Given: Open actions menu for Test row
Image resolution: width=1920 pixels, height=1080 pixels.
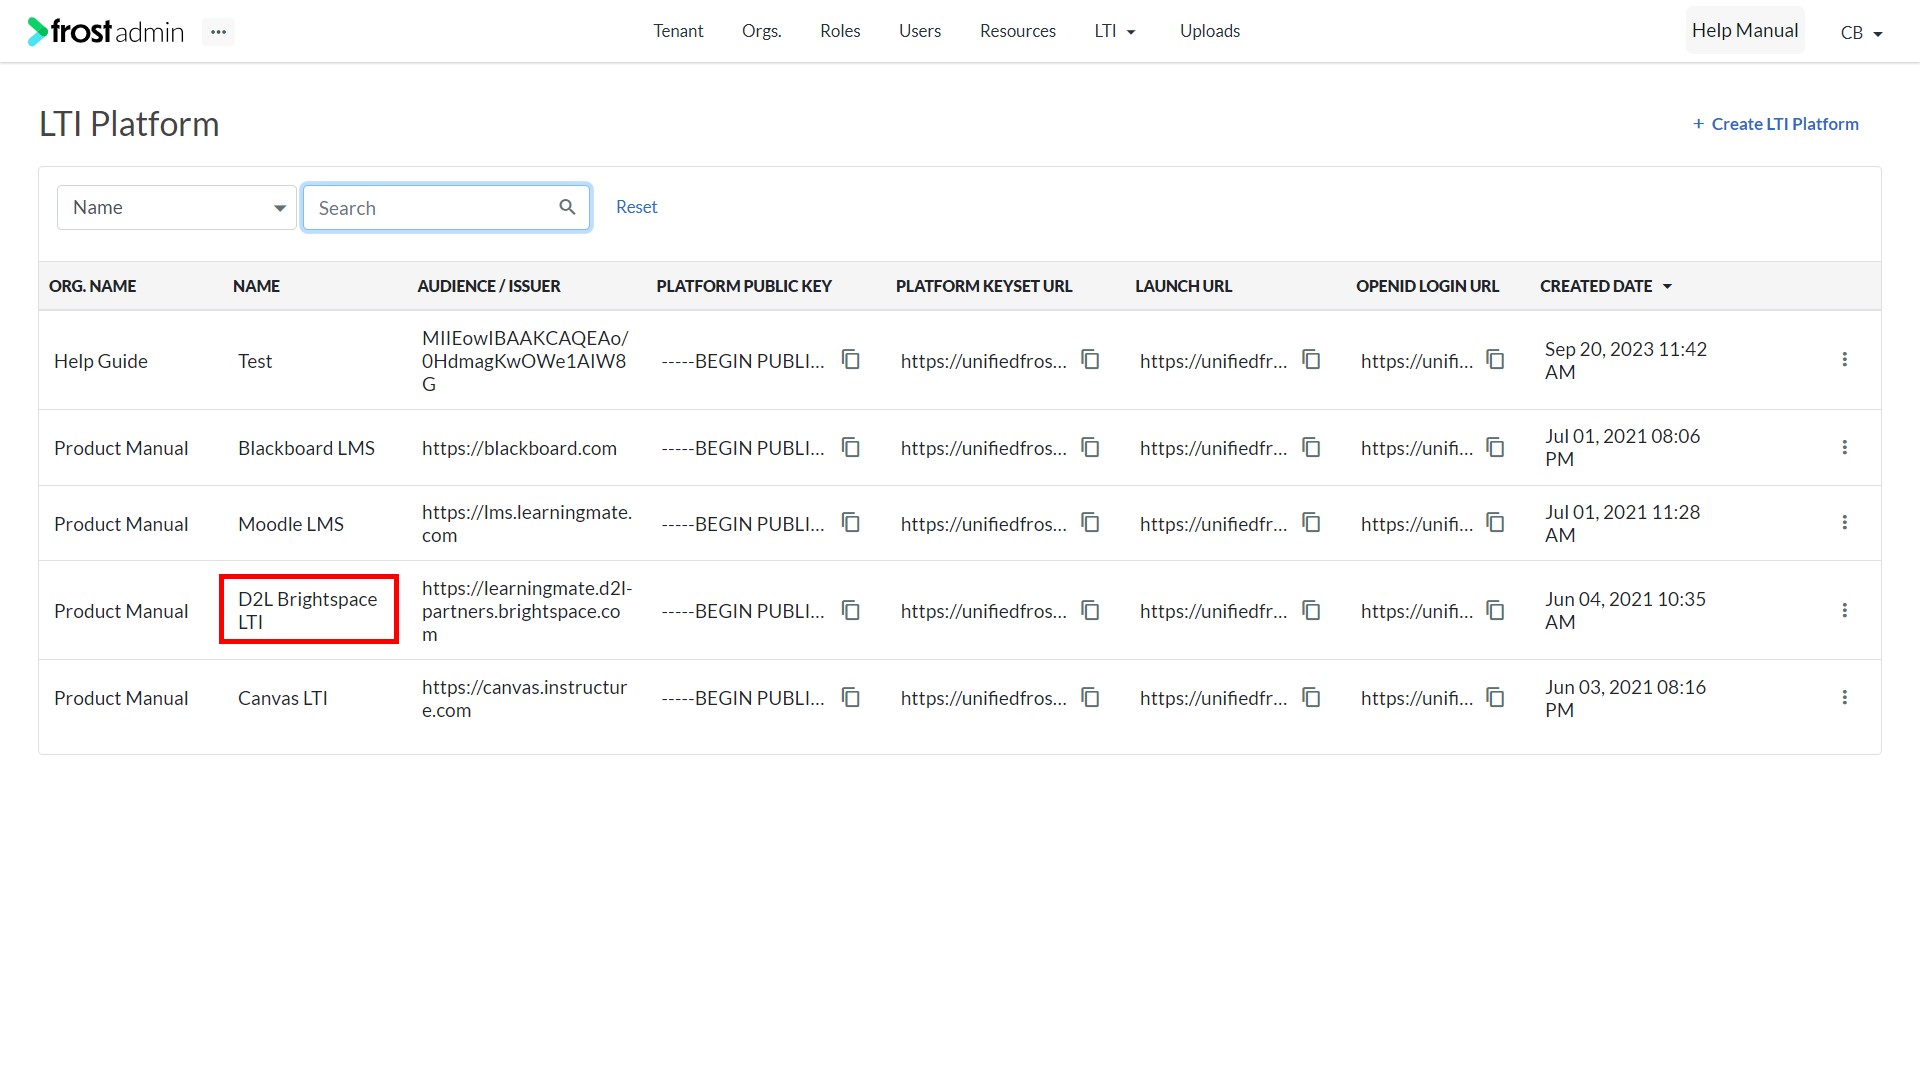Looking at the screenshot, I should (1845, 359).
